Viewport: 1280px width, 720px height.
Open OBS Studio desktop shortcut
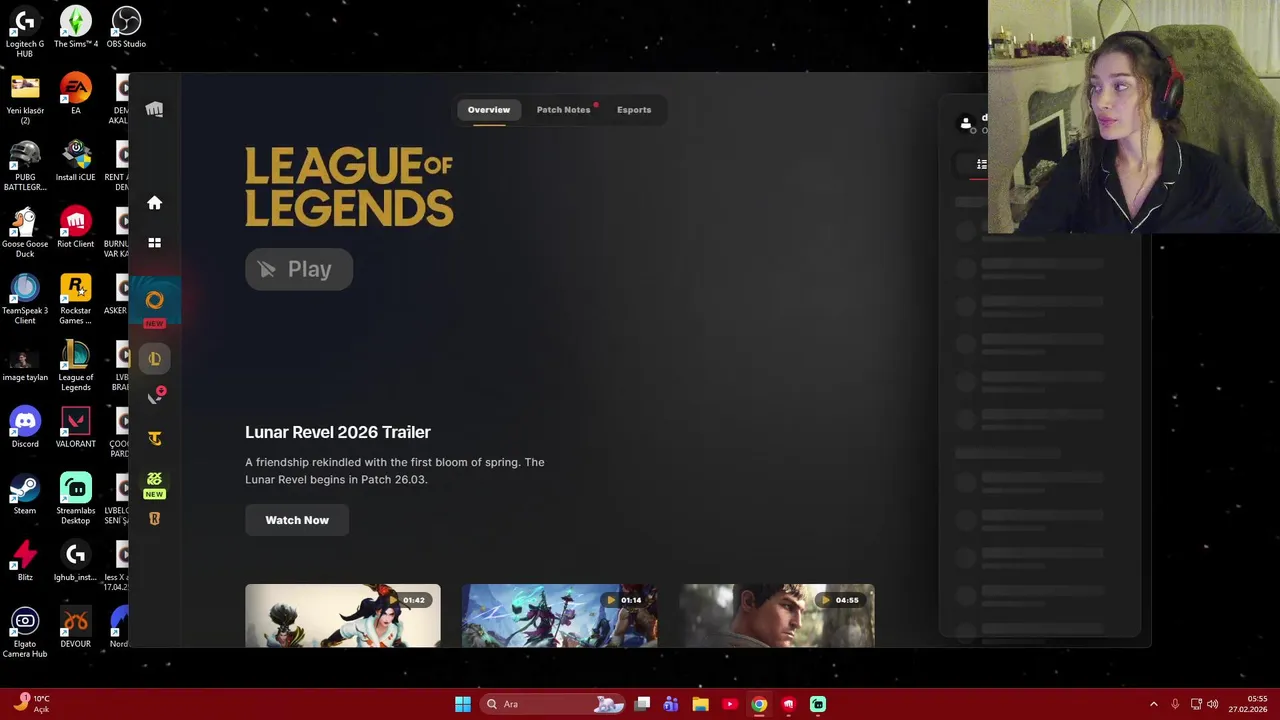[x=126, y=28]
